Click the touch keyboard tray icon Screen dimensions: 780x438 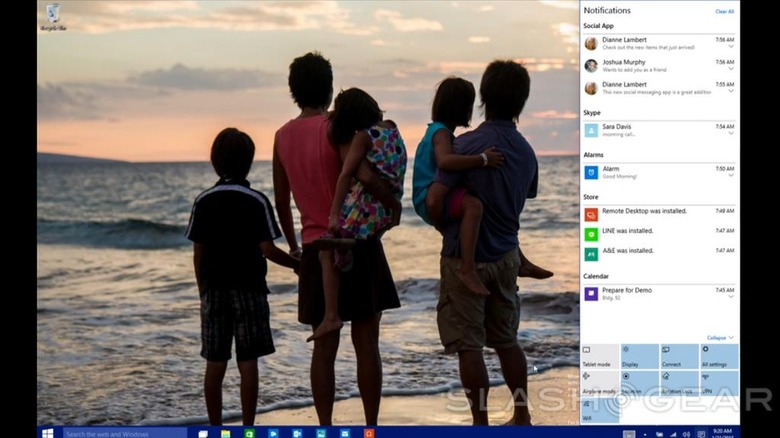pos(629,435)
